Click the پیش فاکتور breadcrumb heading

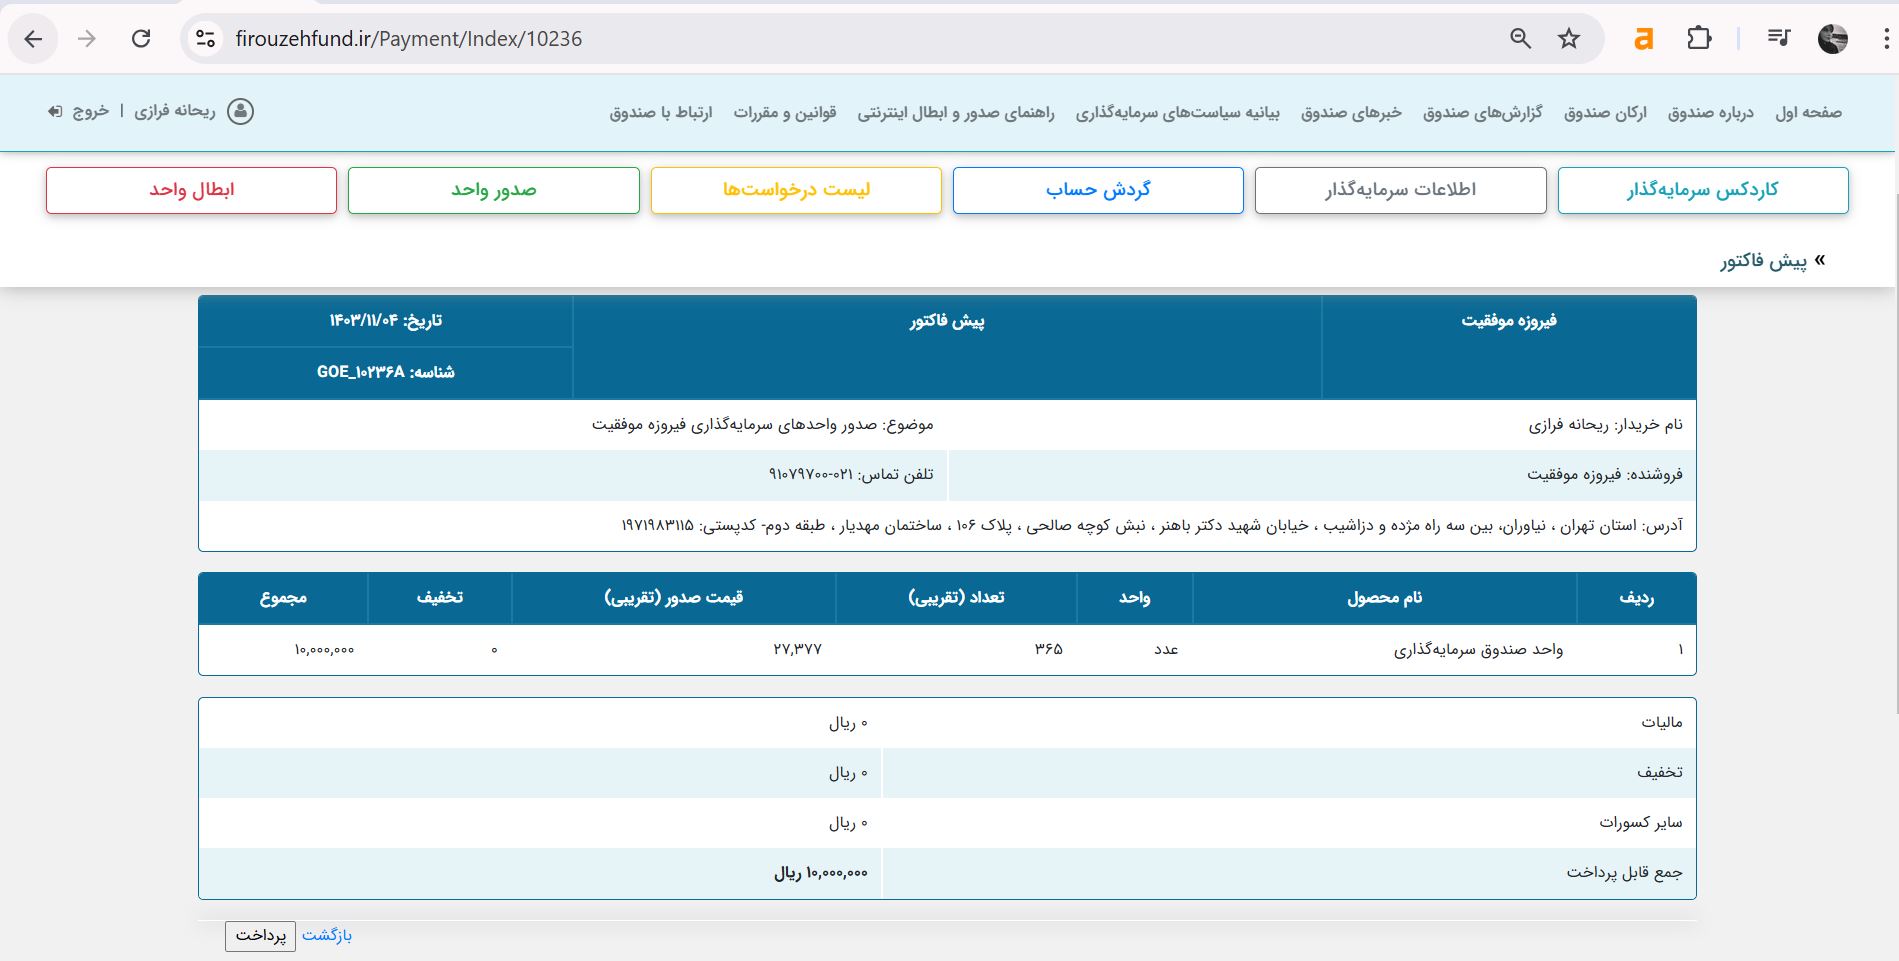1763,261
